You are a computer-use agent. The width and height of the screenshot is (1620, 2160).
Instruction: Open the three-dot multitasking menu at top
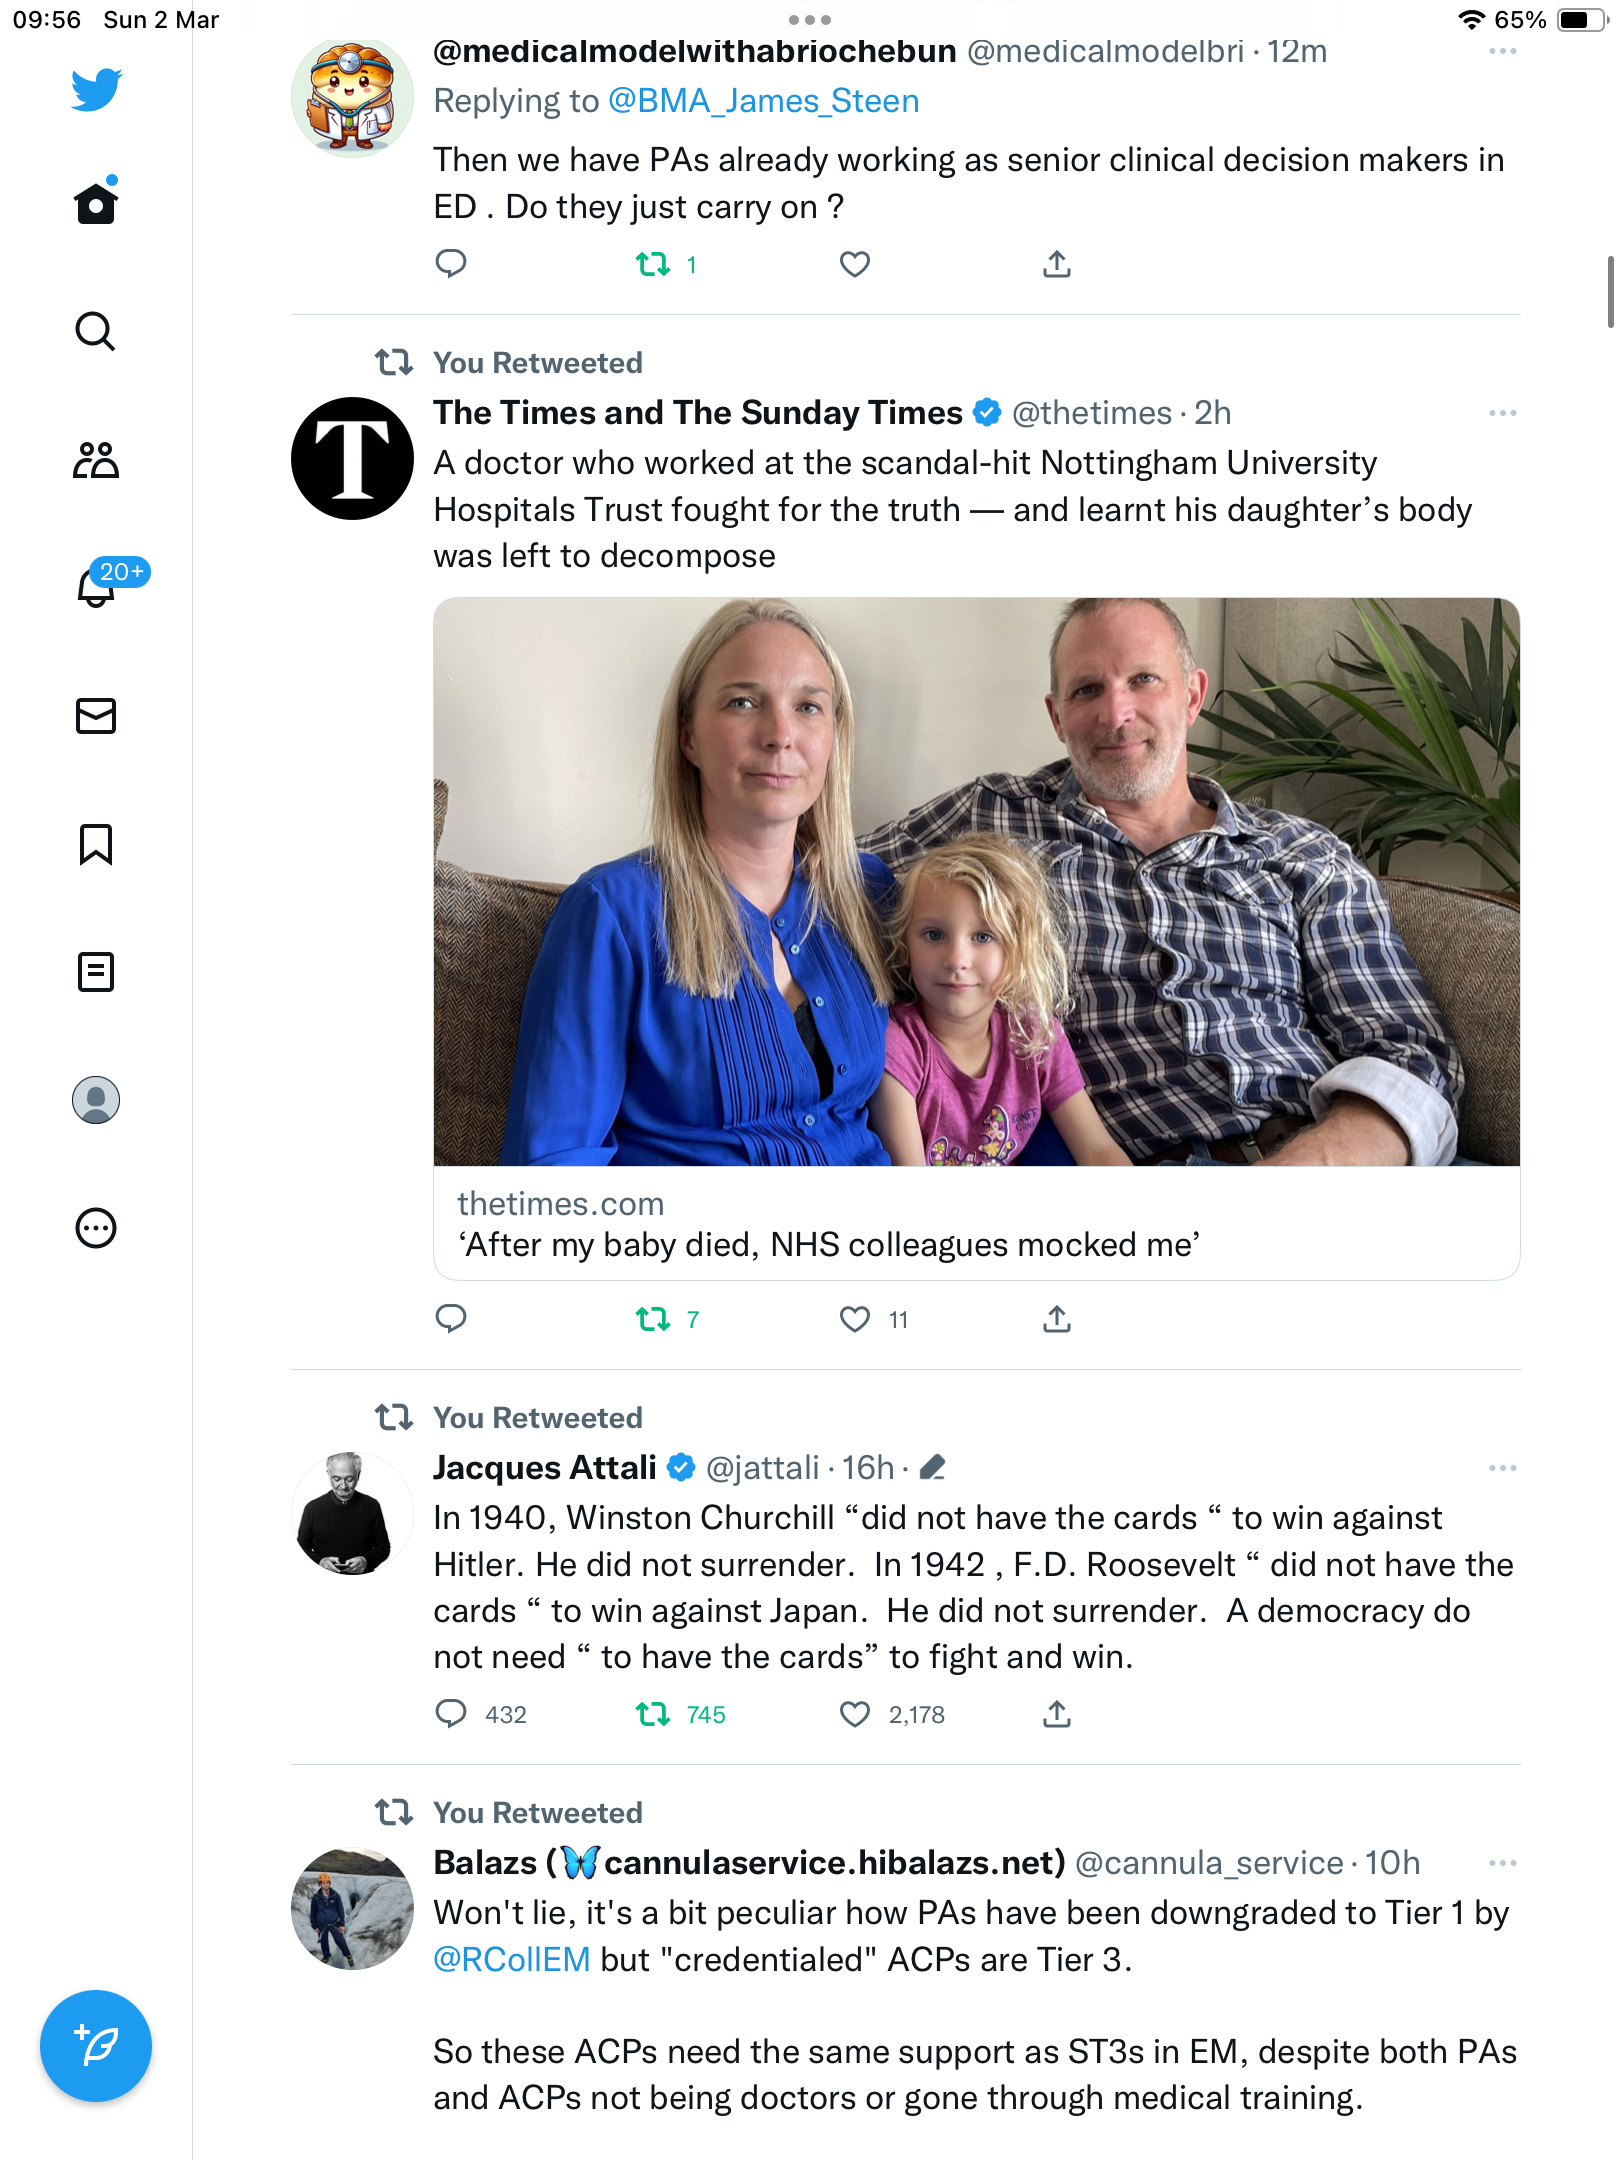(x=810, y=20)
